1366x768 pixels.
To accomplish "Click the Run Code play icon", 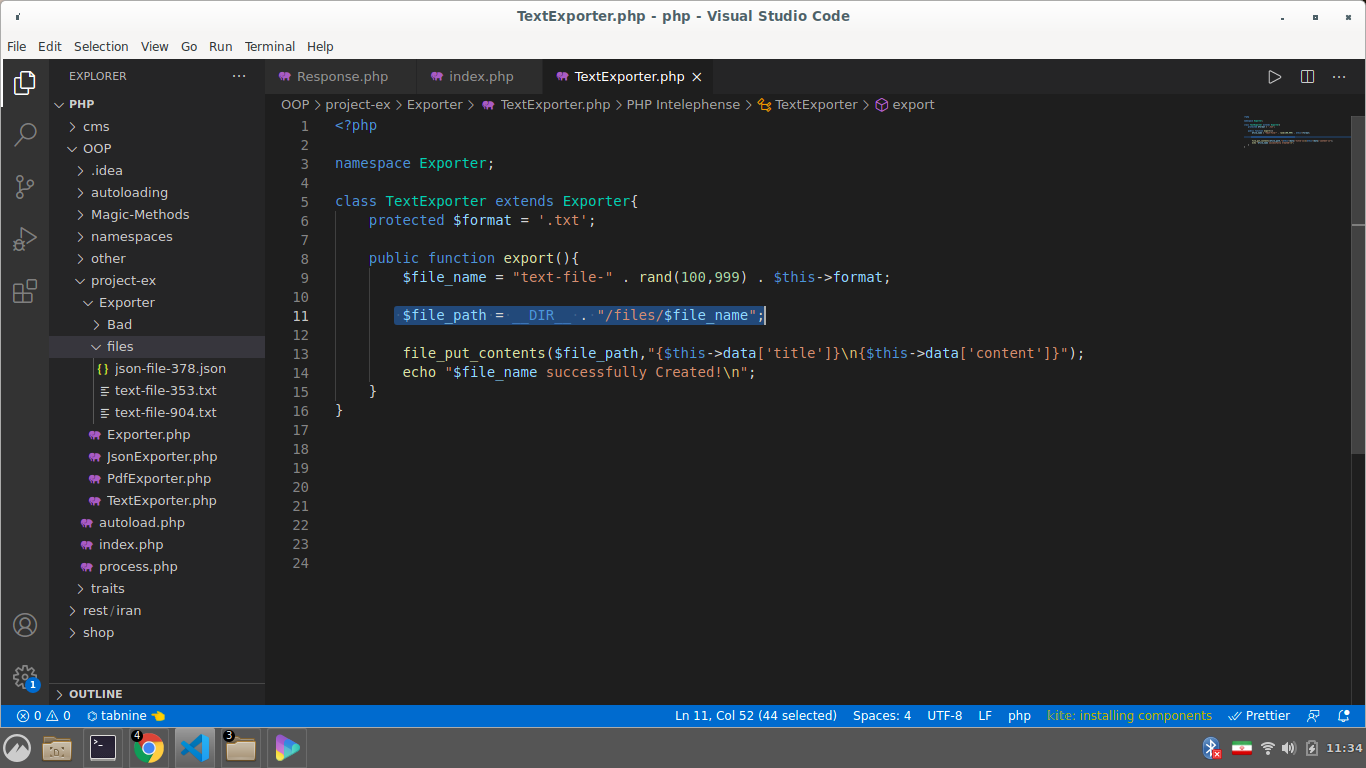I will click(1274, 77).
